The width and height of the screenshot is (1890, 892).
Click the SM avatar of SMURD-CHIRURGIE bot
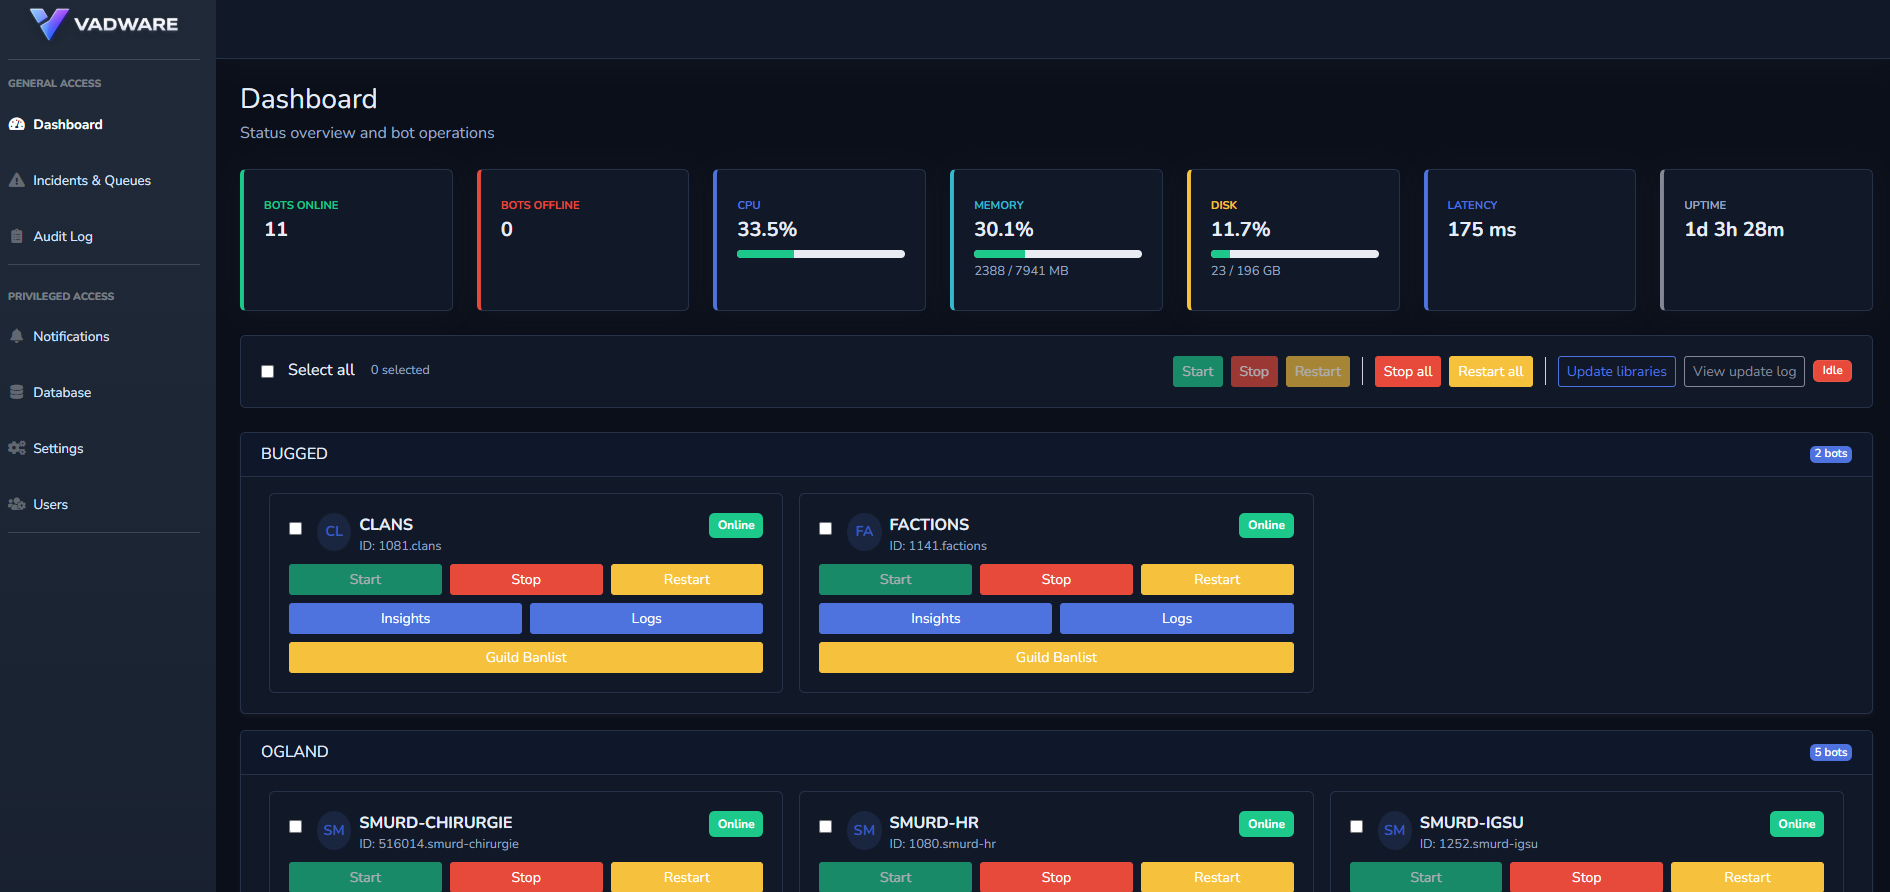point(334,830)
